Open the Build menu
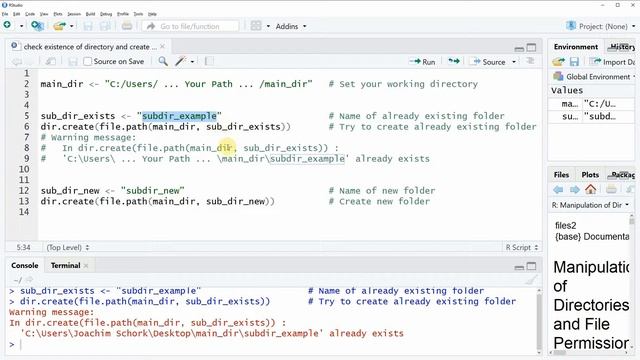 click(90, 14)
